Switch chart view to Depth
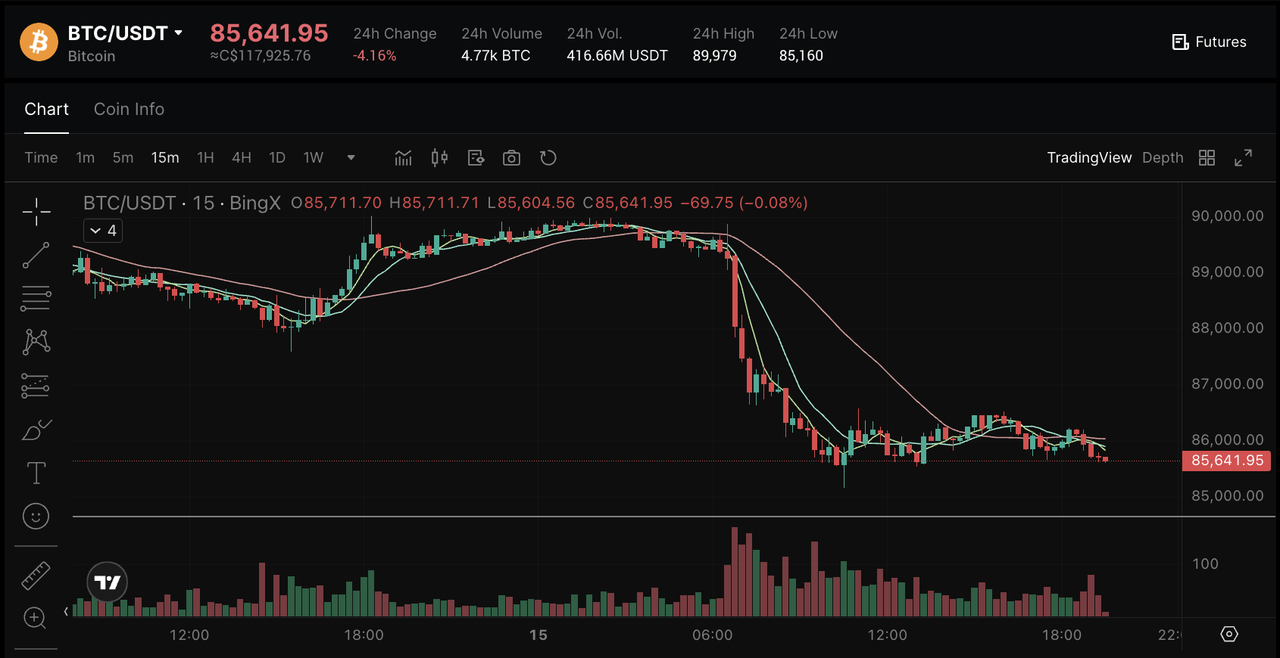 [1162, 158]
